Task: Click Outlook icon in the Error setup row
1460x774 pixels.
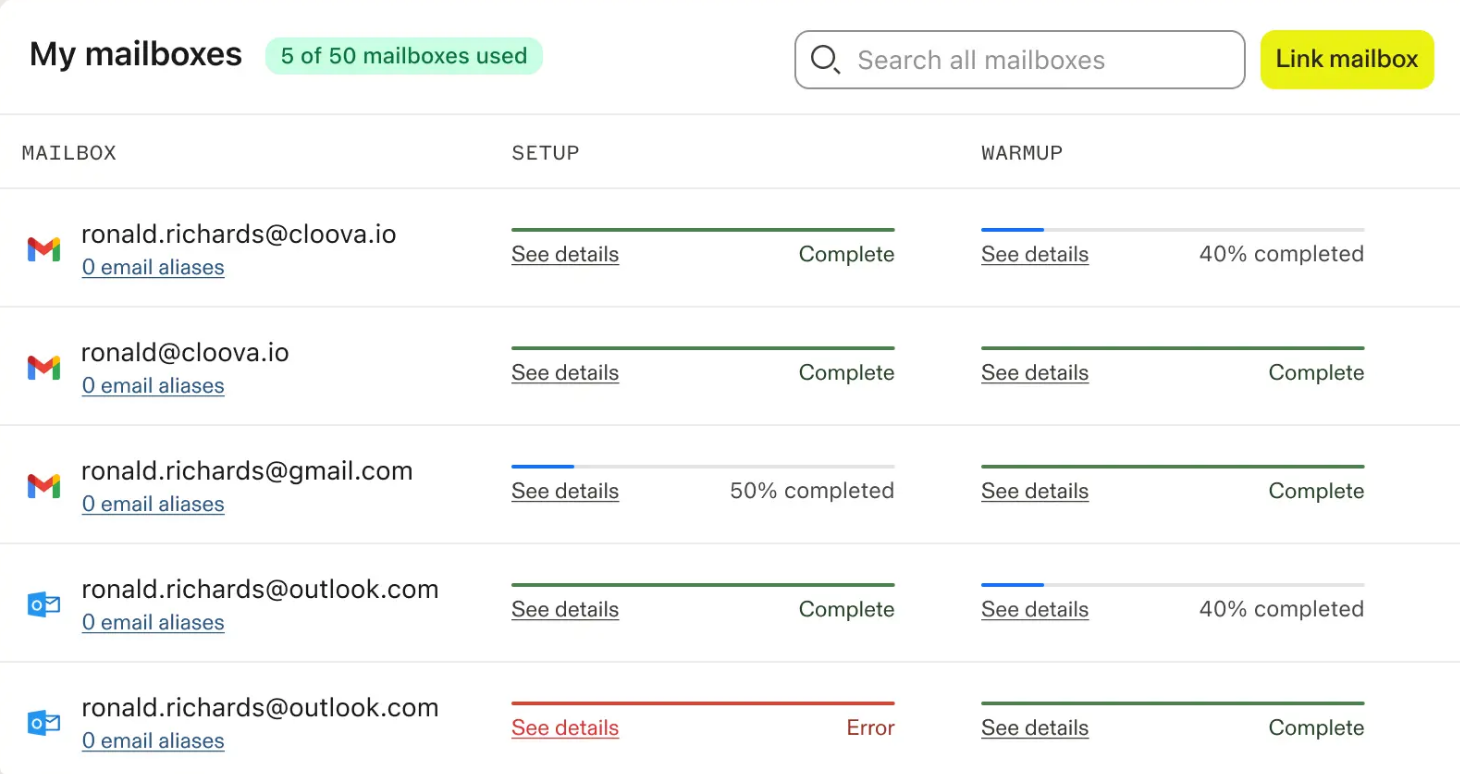Action: tap(43, 723)
